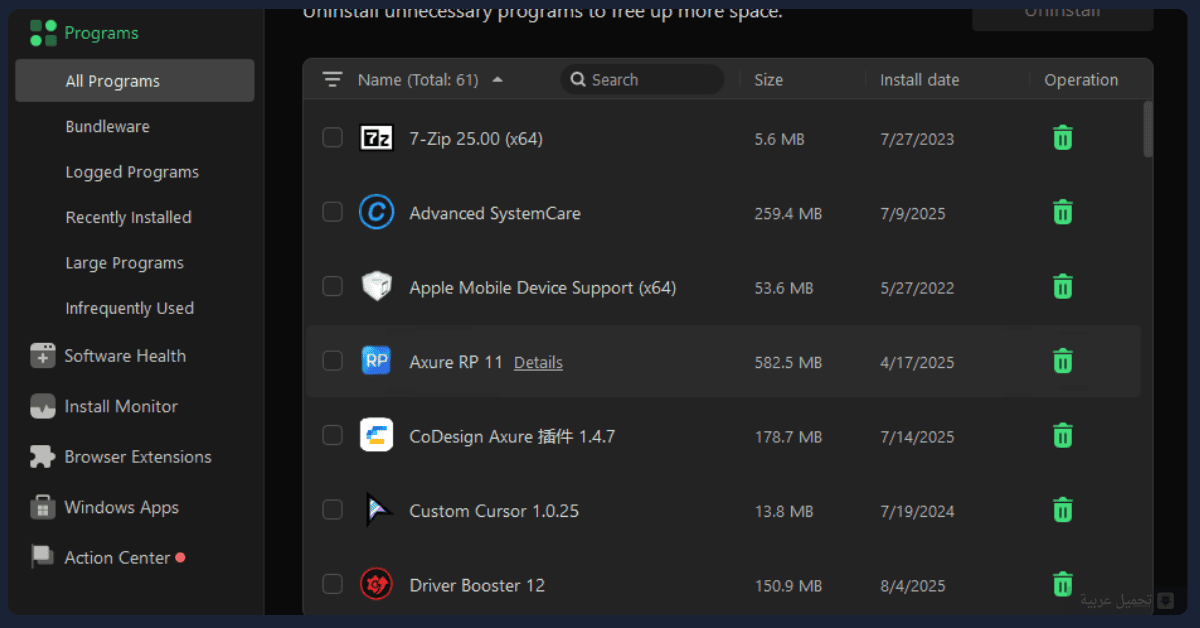This screenshot has height=628, width=1200.
Task: Click the Uninstall button at top
Action: [x=1062, y=14]
